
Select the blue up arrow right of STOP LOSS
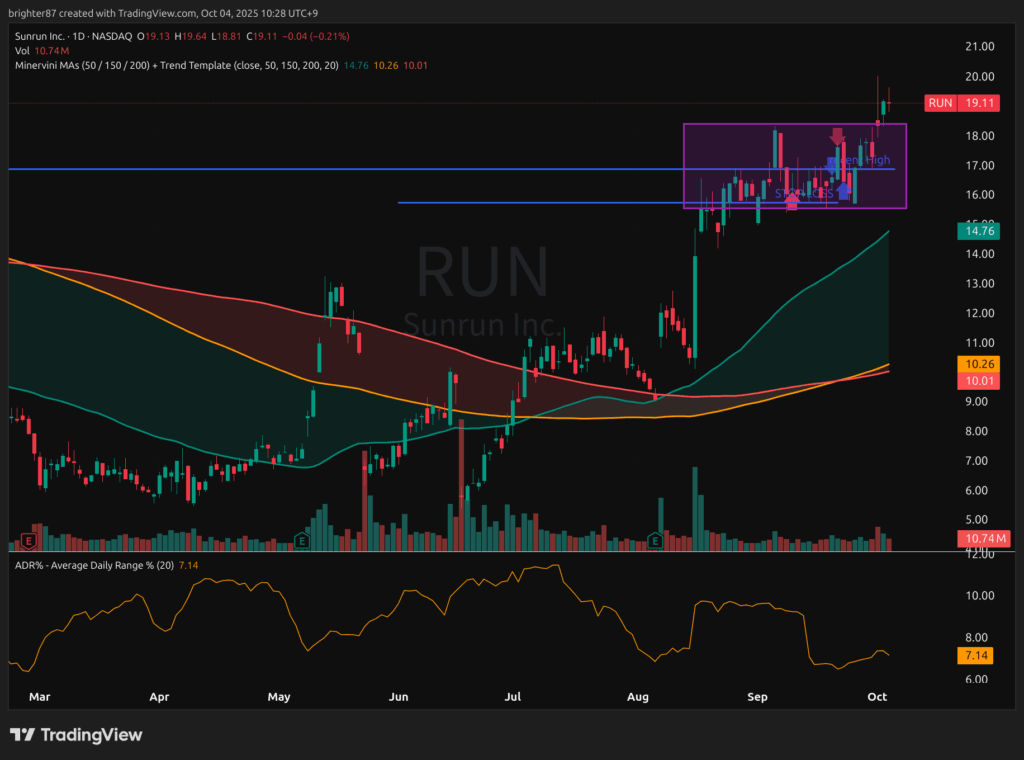844,188
